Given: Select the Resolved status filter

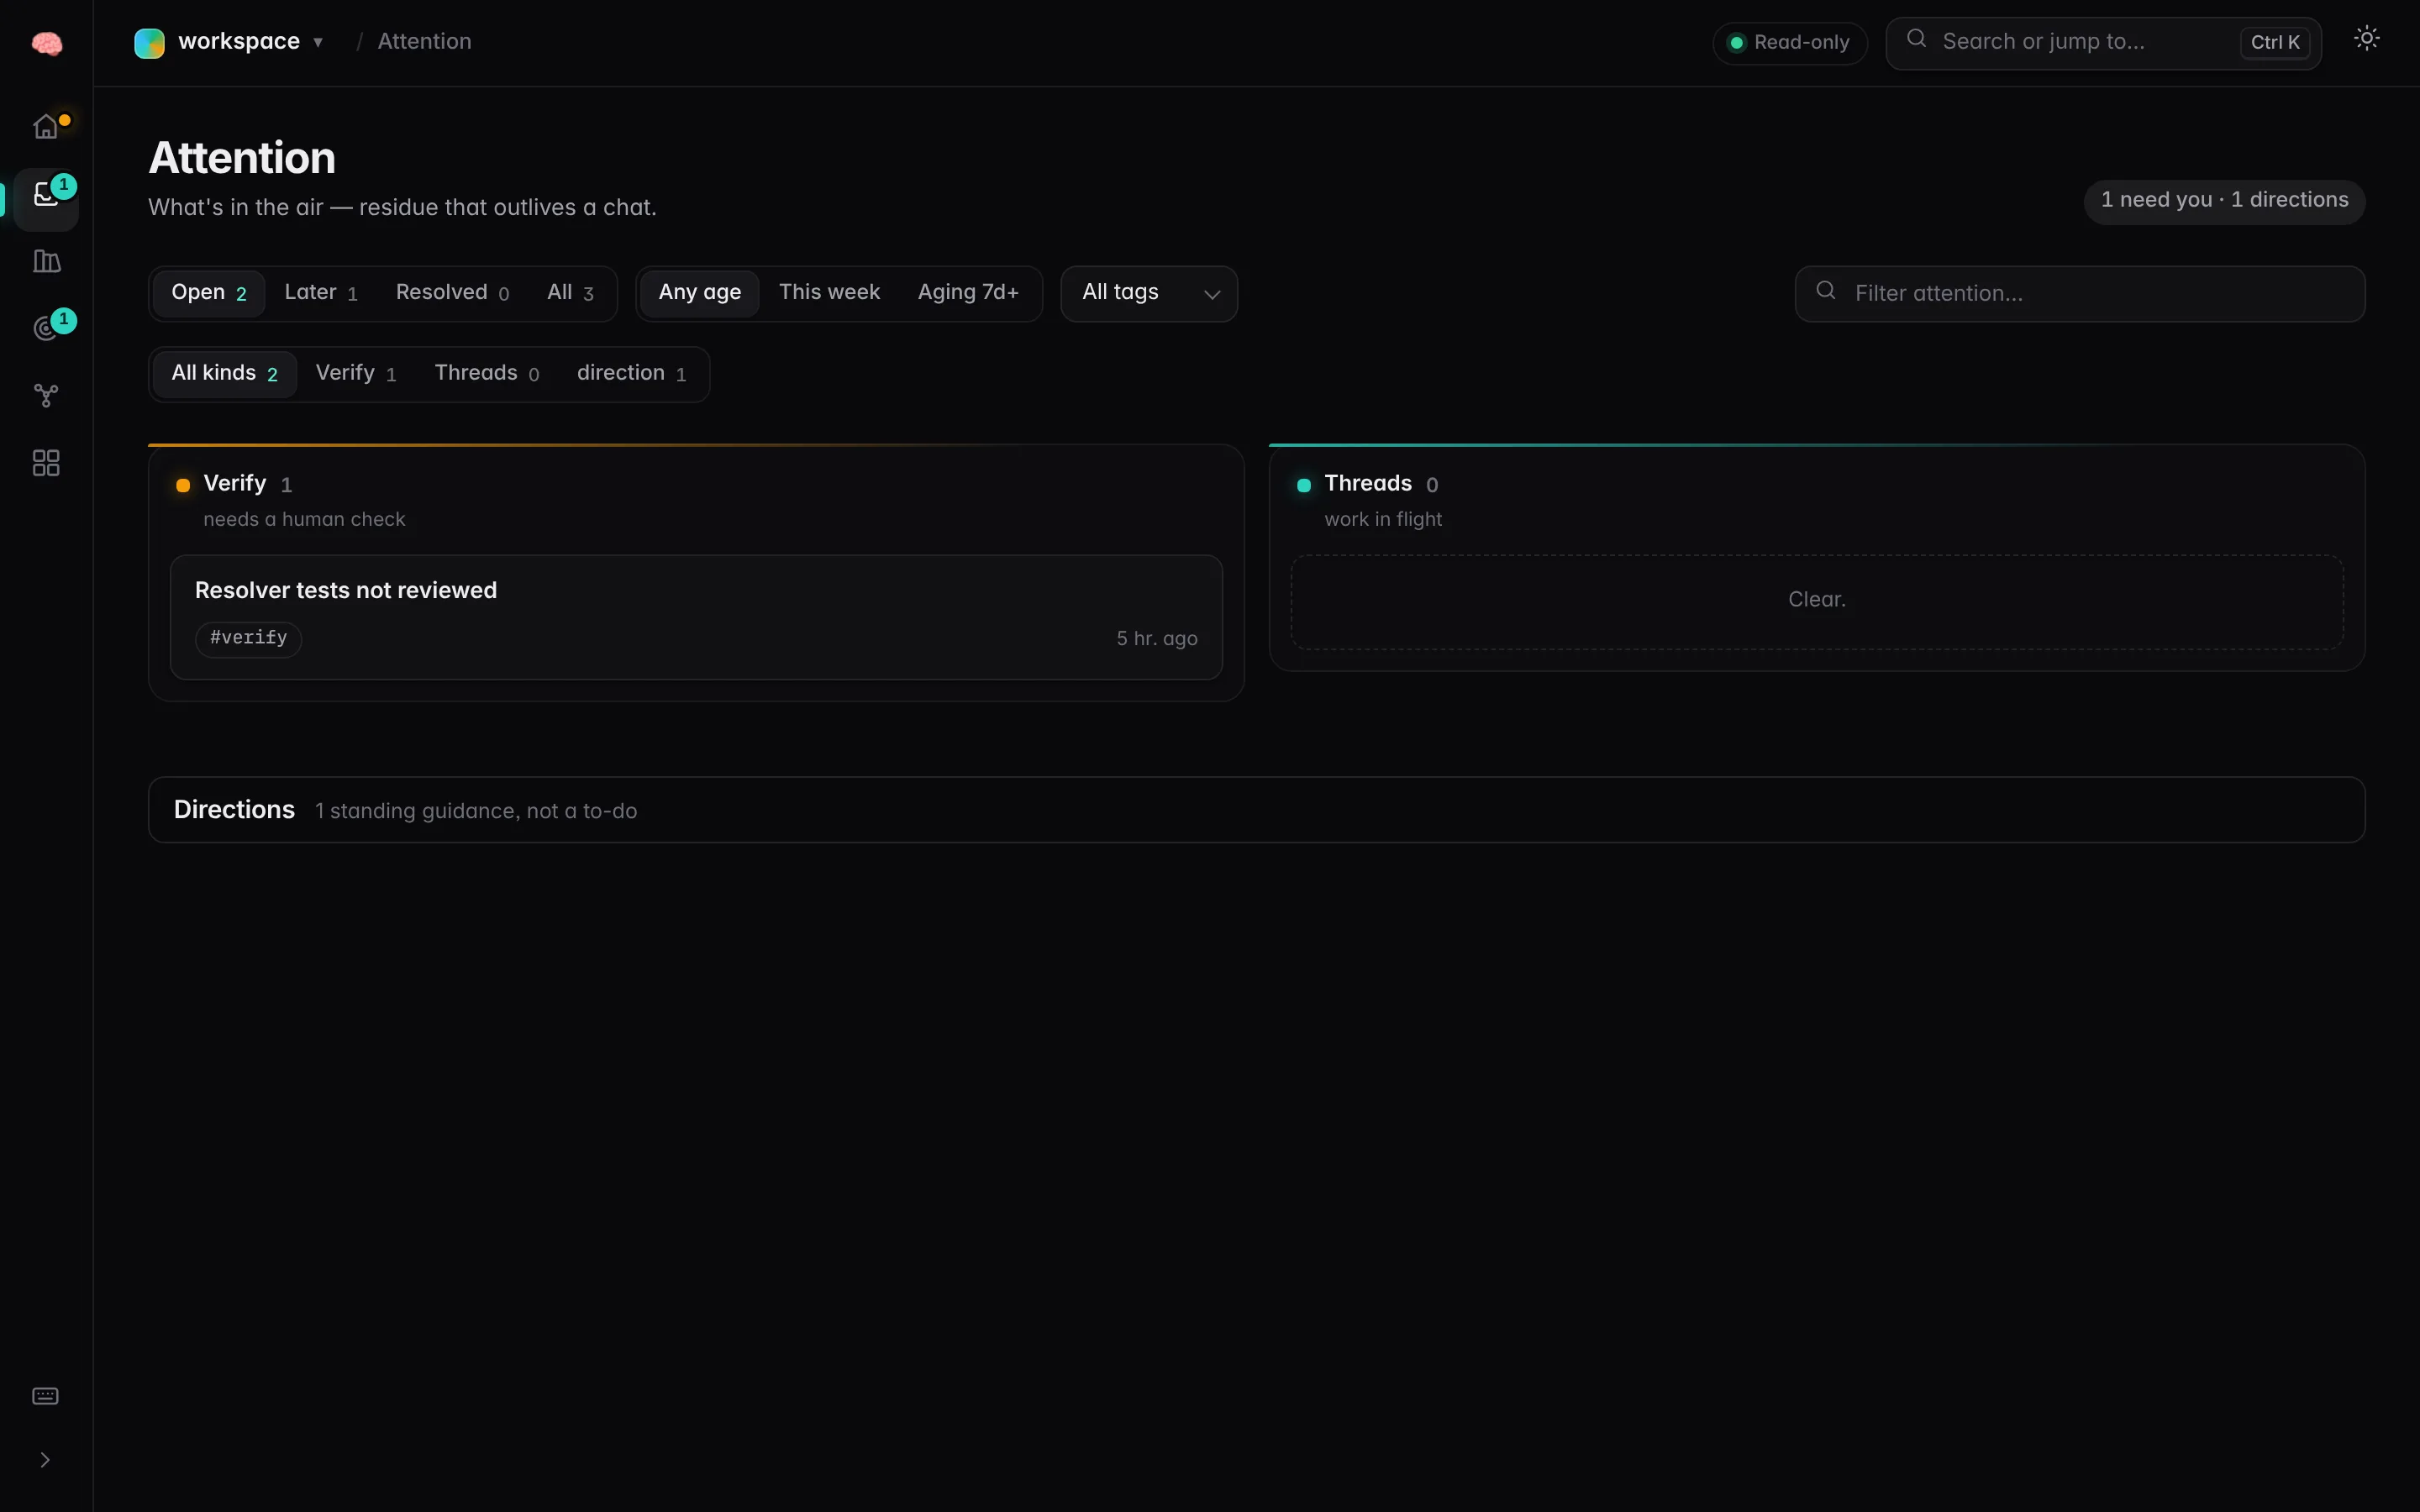Looking at the screenshot, I should tap(452, 293).
